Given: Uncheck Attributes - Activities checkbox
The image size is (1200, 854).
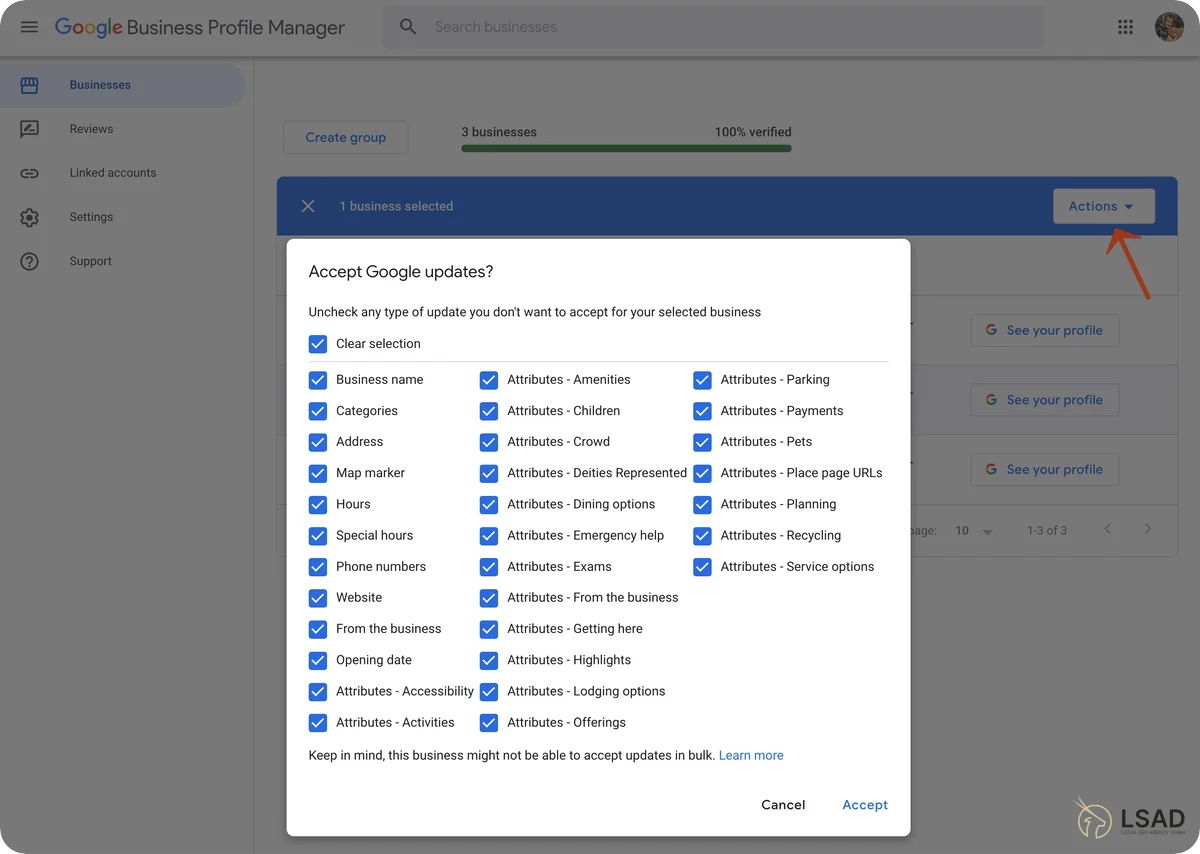Looking at the screenshot, I should tap(318, 723).
